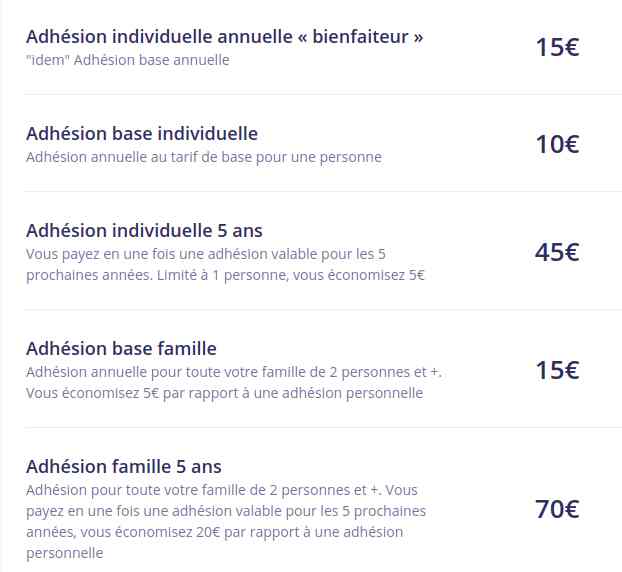Click the 10€ price
The width and height of the screenshot is (622, 572).
click(x=557, y=144)
